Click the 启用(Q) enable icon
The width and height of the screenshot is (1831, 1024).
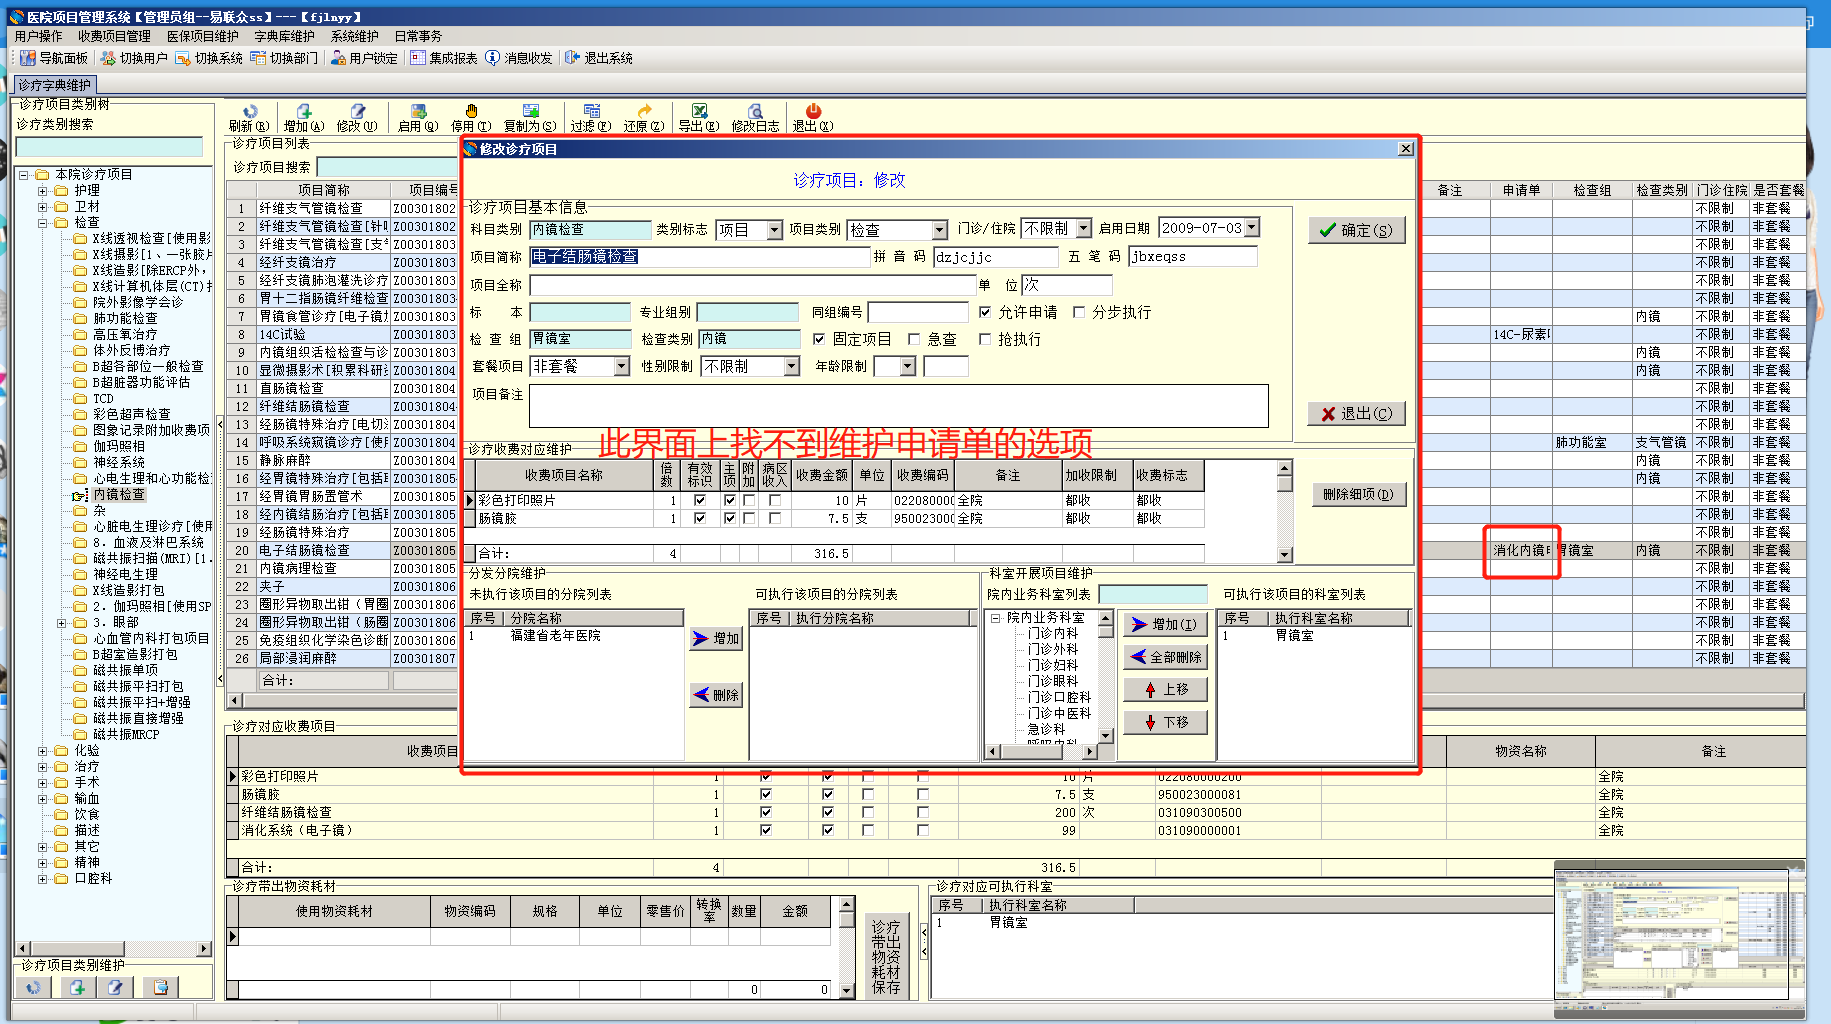click(x=418, y=111)
